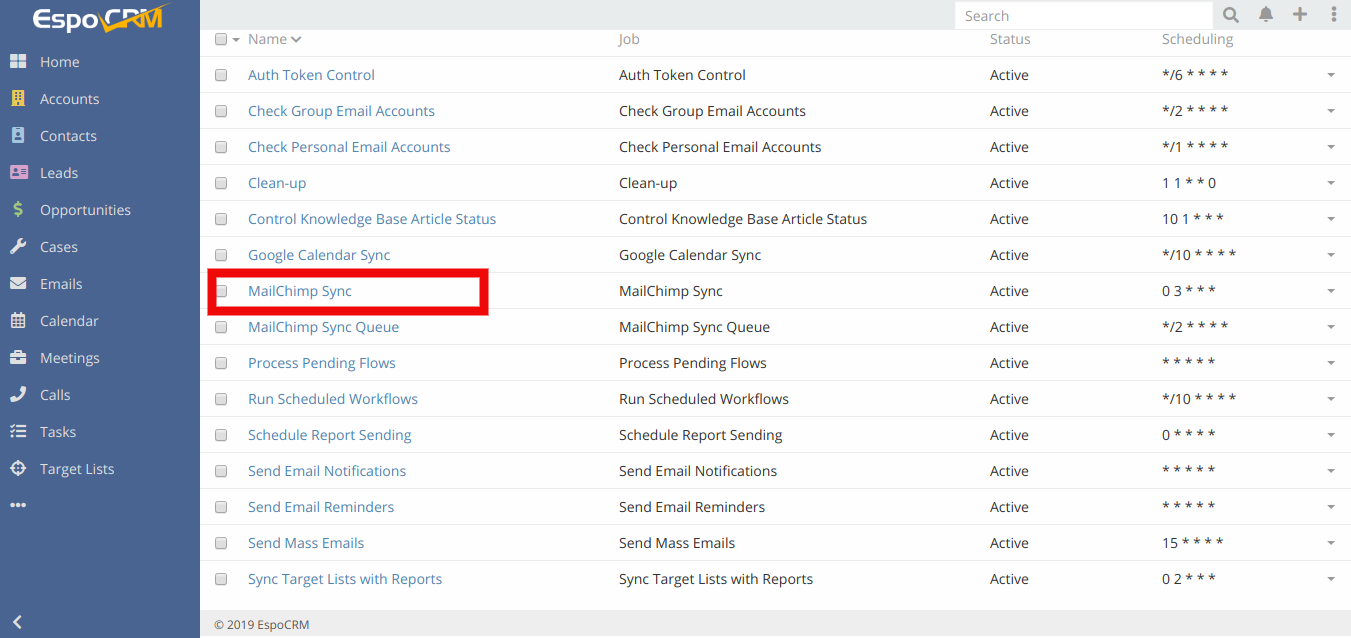The height and width of the screenshot is (638, 1351).
Task: Open Target Lists from the sidebar
Action: pyautogui.click(x=77, y=469)
